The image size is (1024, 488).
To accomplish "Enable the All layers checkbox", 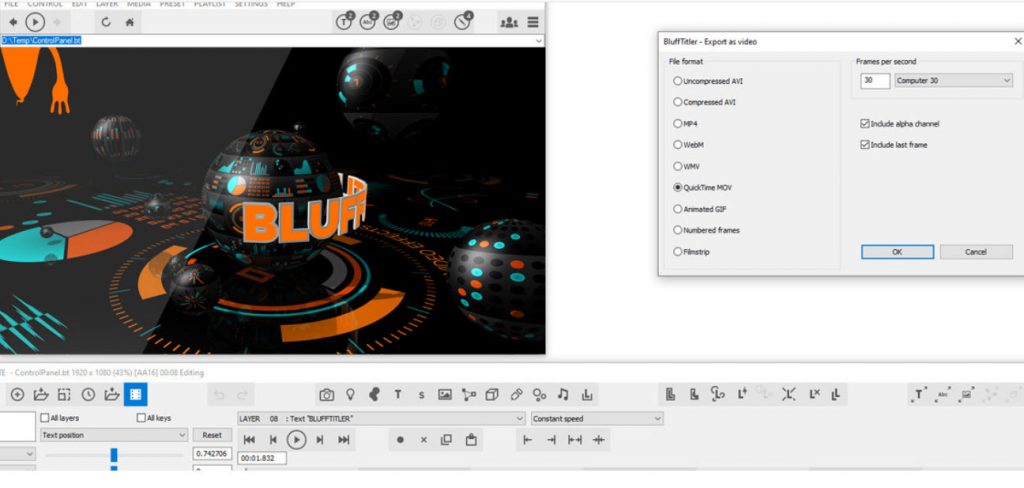I will click(x=44, y=418).
